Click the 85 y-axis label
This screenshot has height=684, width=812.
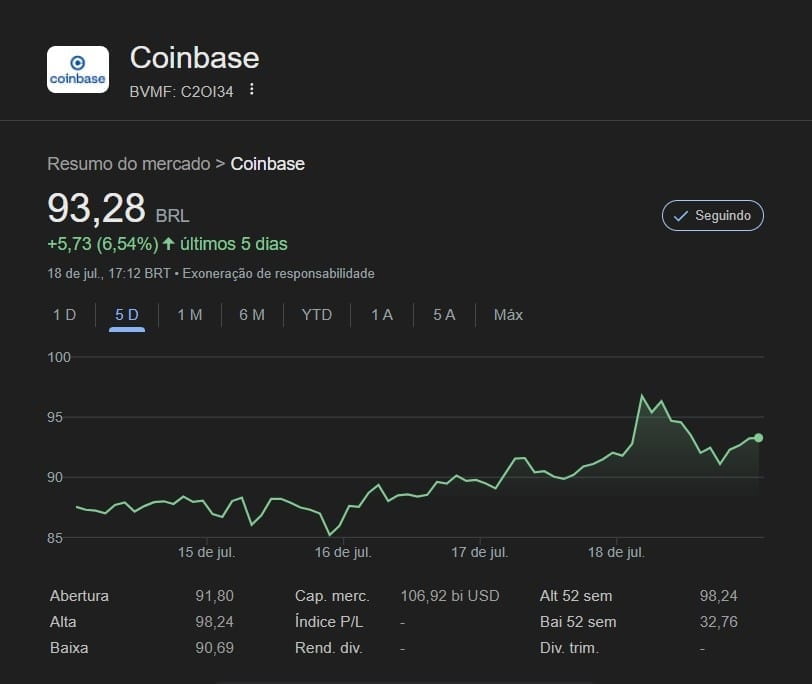point(55,538)
